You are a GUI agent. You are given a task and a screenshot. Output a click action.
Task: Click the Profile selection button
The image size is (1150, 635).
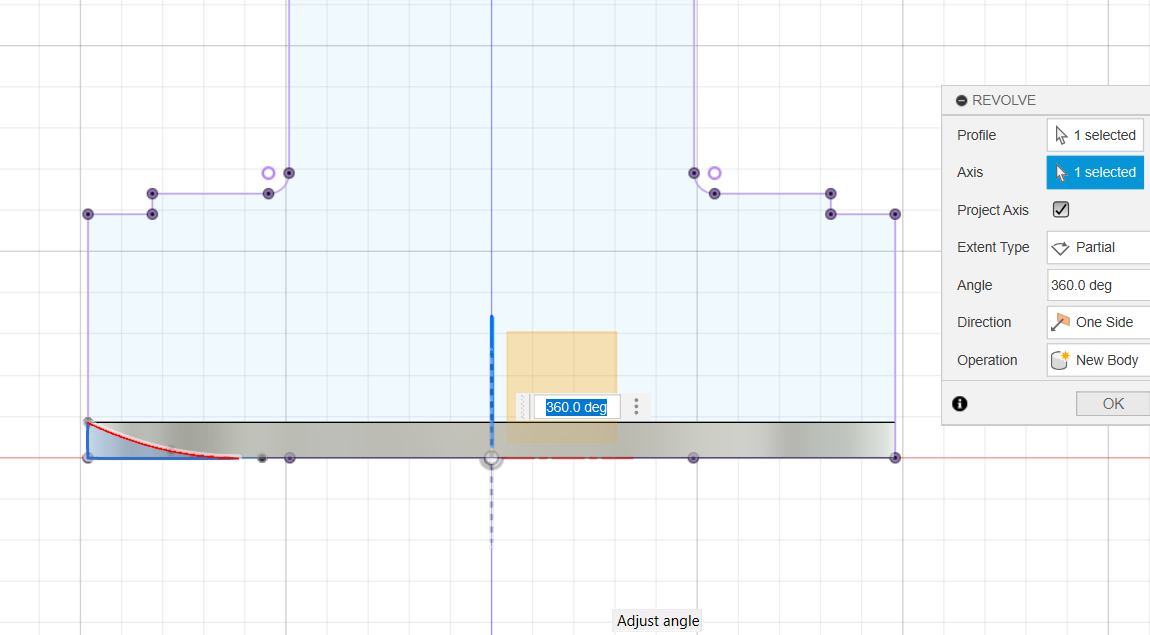[1095, 135]
